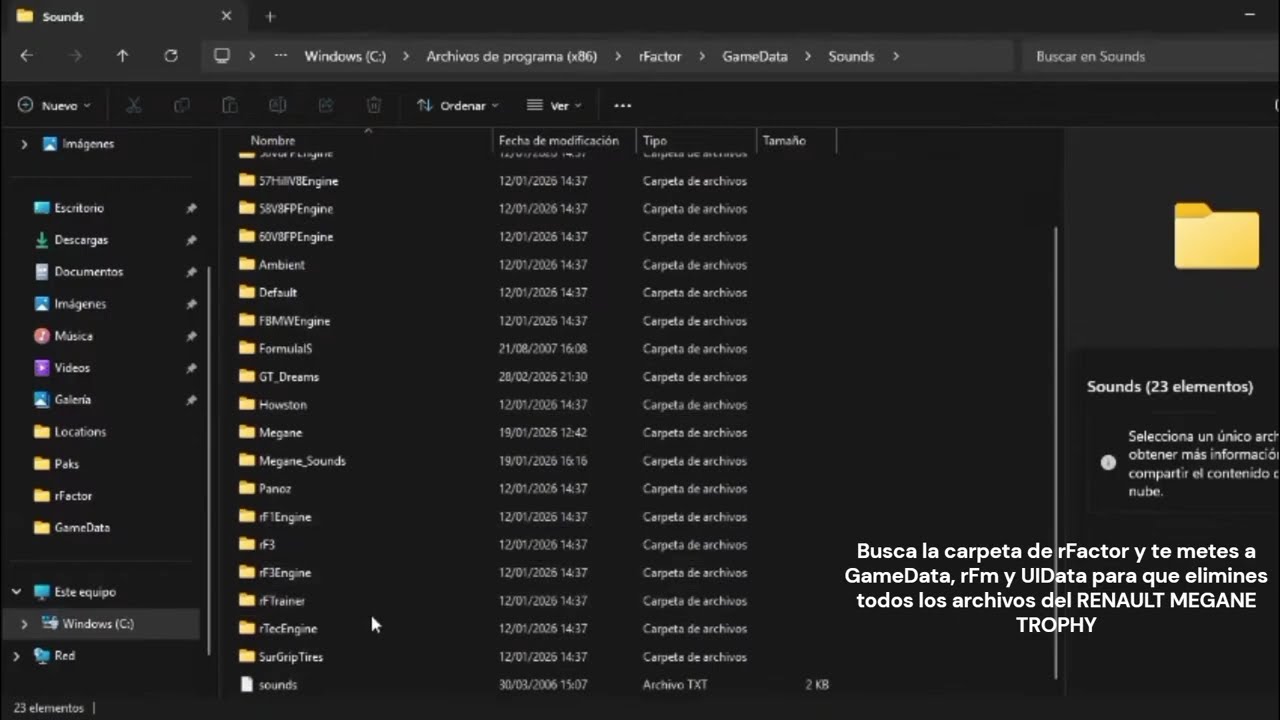Navigate to GameData in breadcrumb
The image size is (1280, 720).
click(755, 56)
